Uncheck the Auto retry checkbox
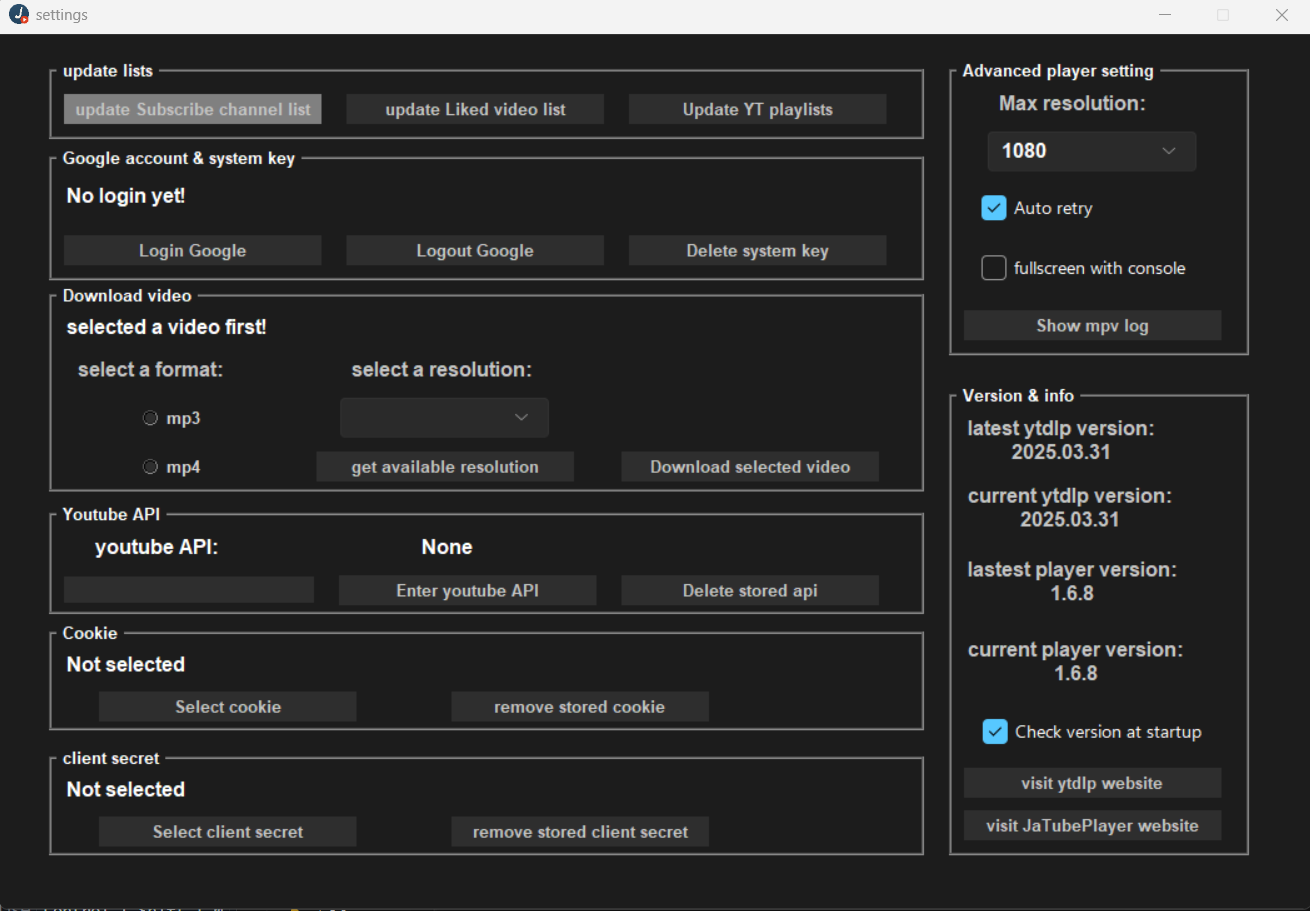 coord(993,208)
